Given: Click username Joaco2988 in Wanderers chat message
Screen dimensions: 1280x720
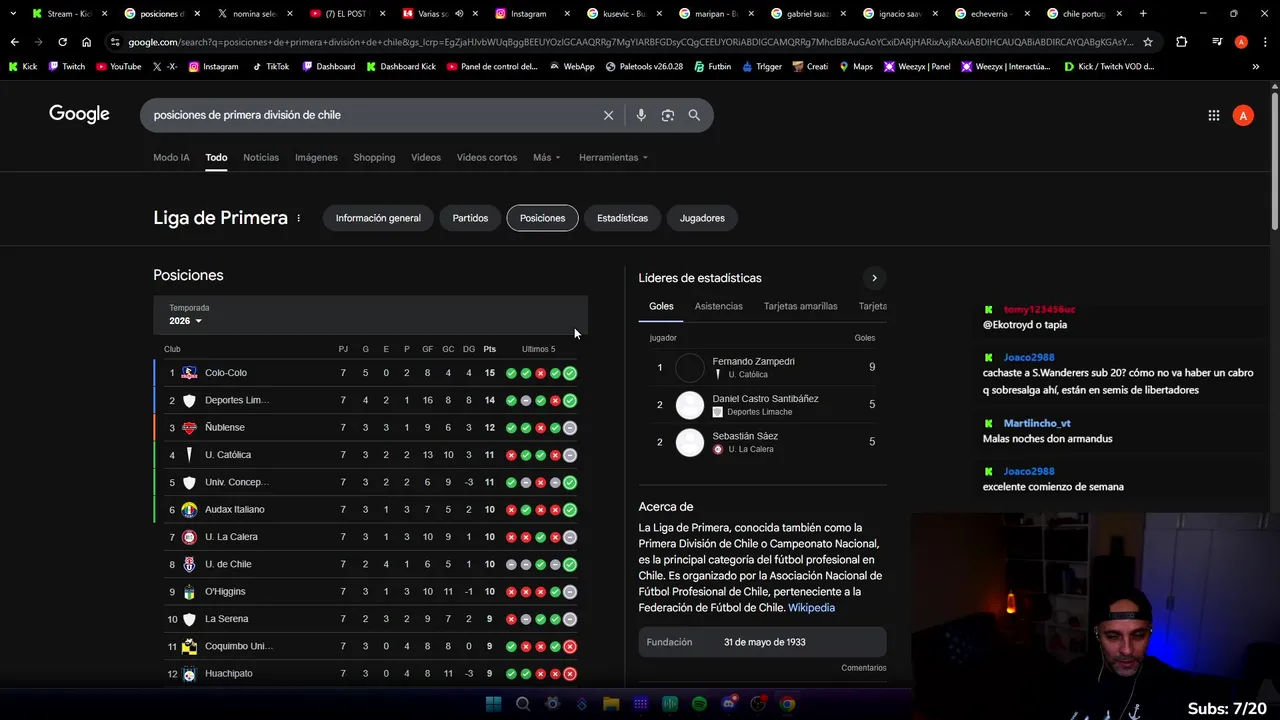Looking at the screenshot, I should tap(1029, 357).
